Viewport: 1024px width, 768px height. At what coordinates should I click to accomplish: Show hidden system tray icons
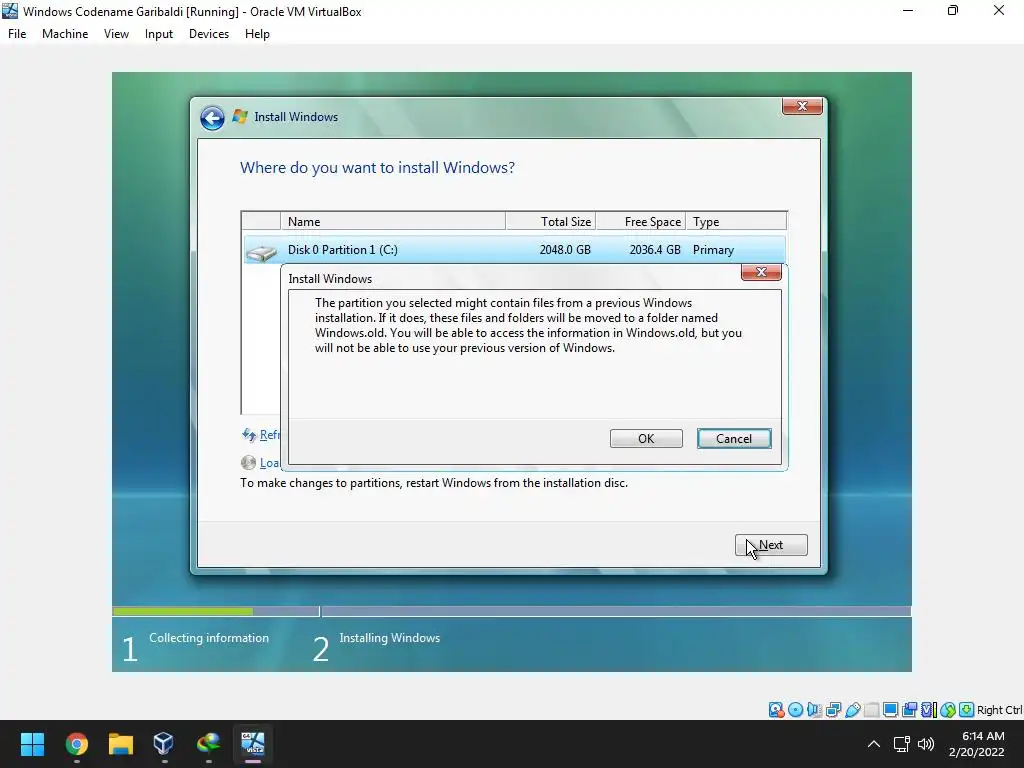(874, 744)
